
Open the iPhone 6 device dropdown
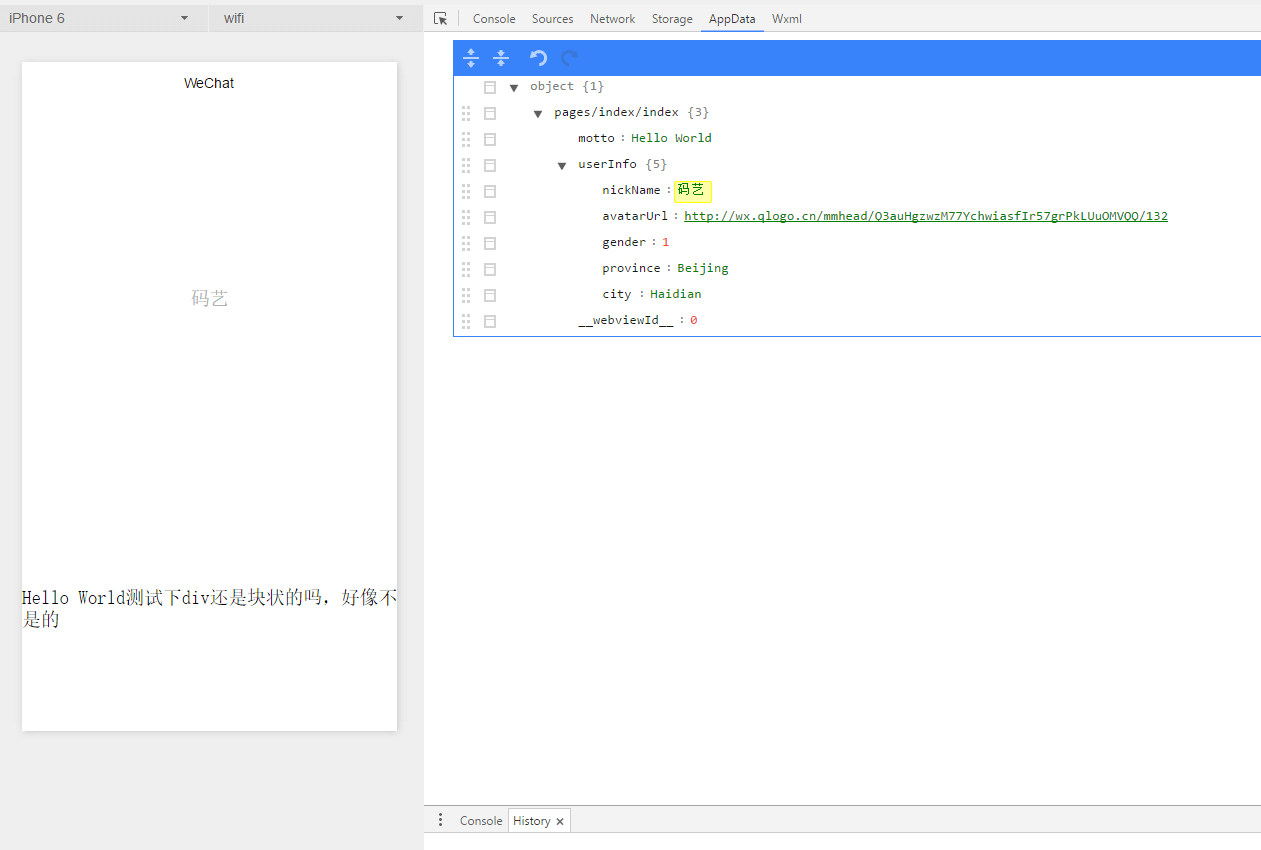(100, 18)
